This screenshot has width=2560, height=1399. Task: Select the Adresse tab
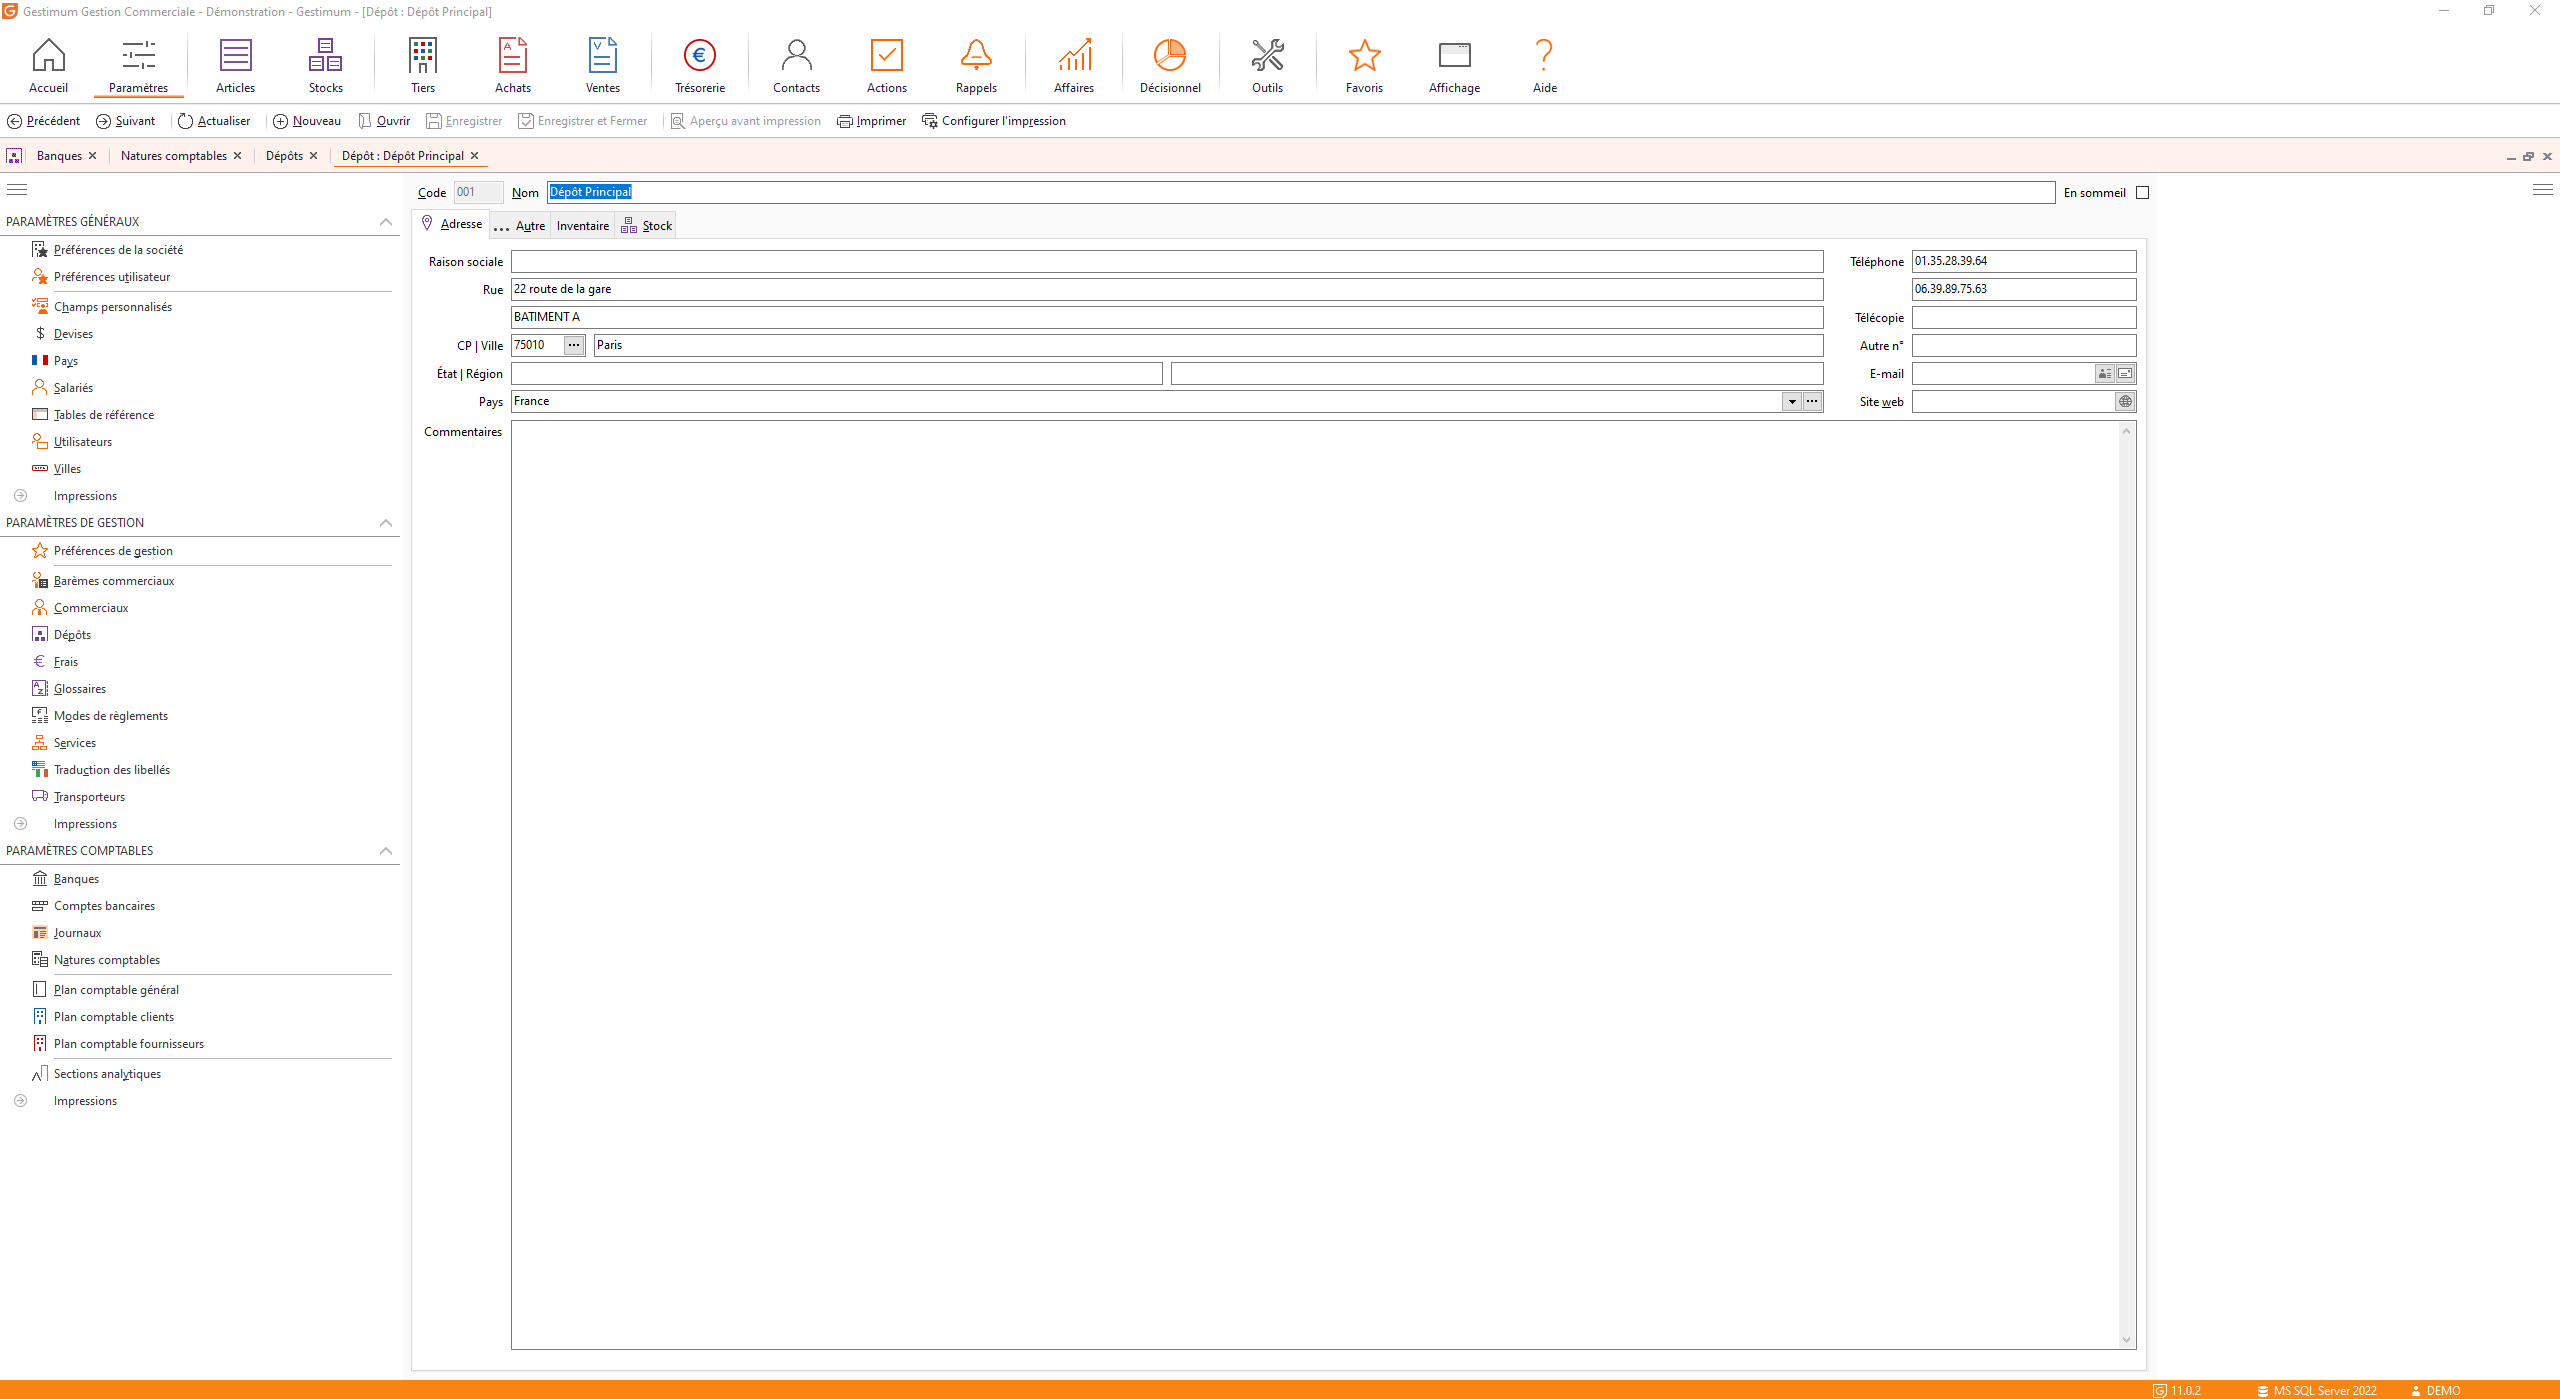452,224
